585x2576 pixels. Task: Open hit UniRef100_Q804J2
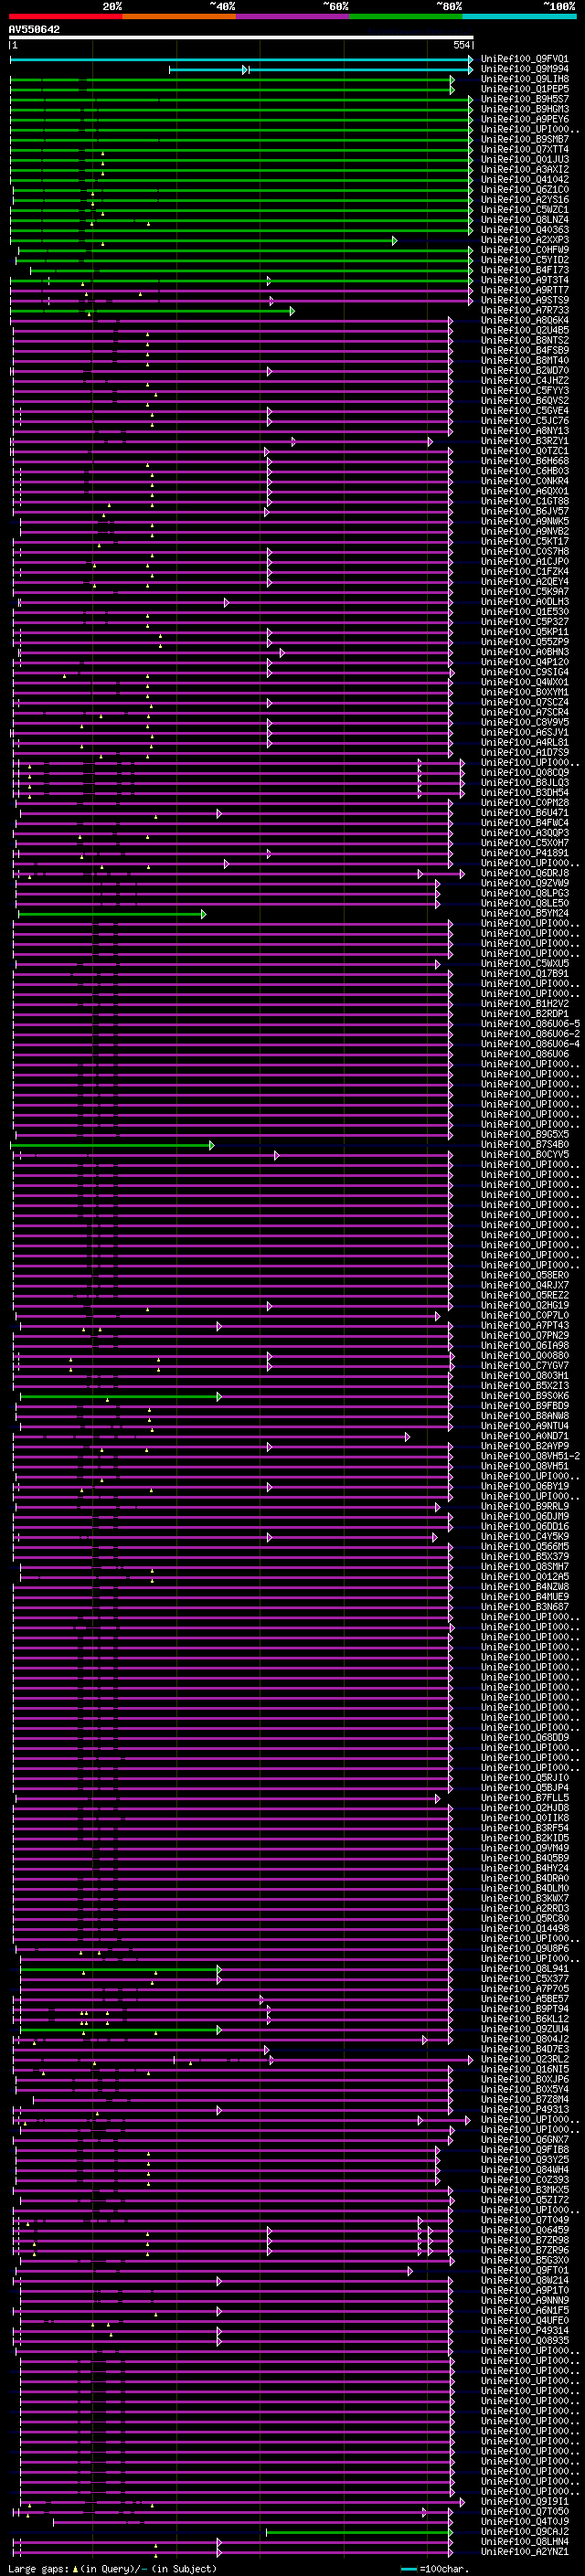[525, 2039]
